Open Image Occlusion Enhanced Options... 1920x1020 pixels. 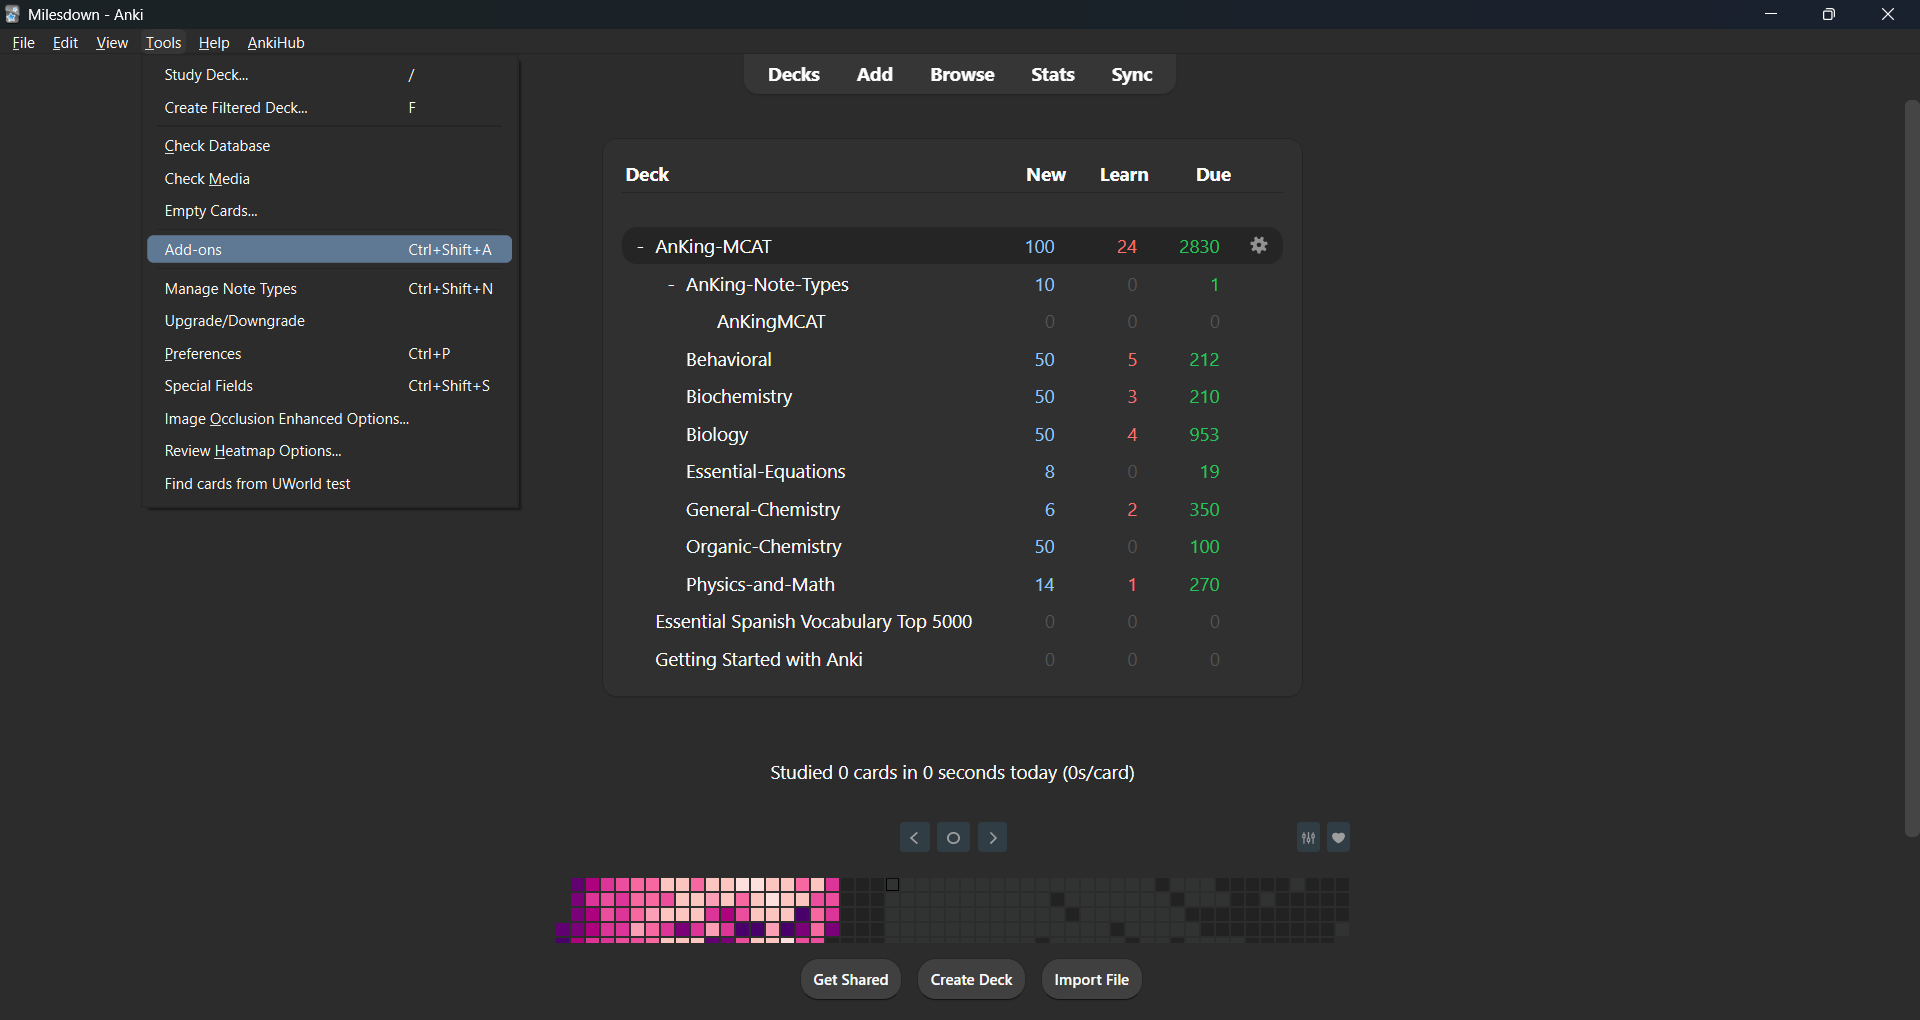(329, 419)
